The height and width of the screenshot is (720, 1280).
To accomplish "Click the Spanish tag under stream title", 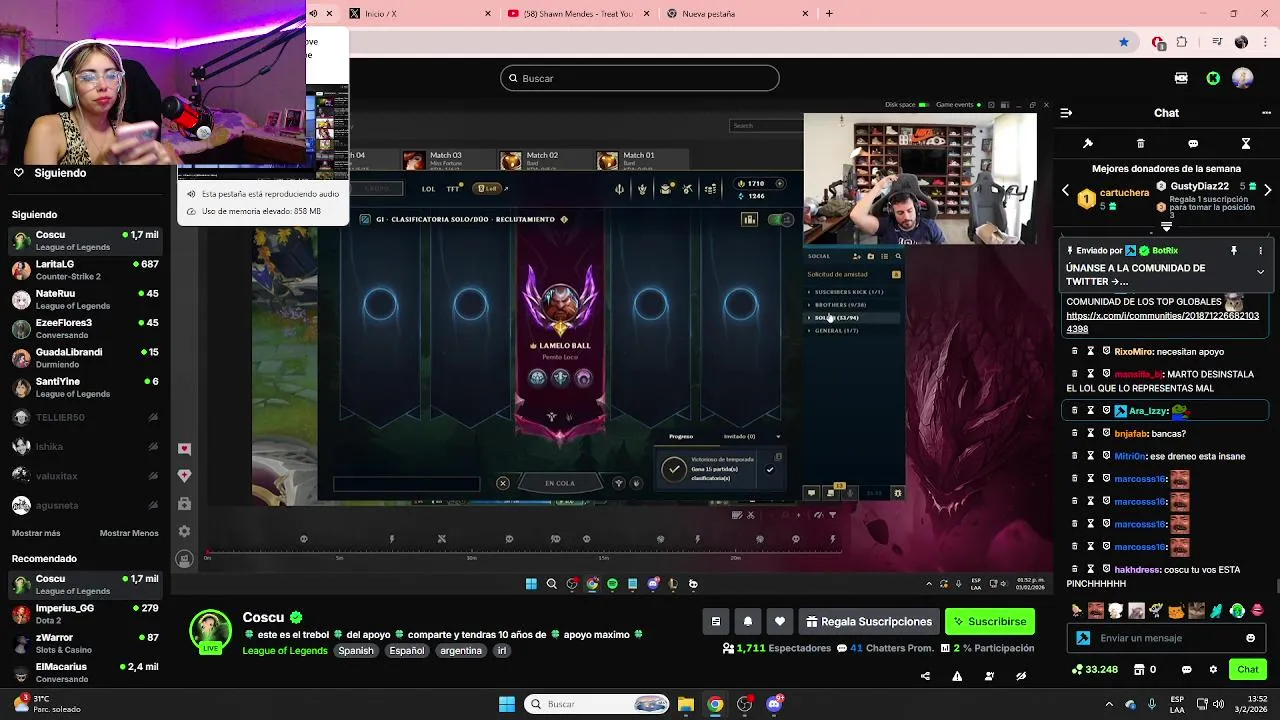I will coord(356,651).
